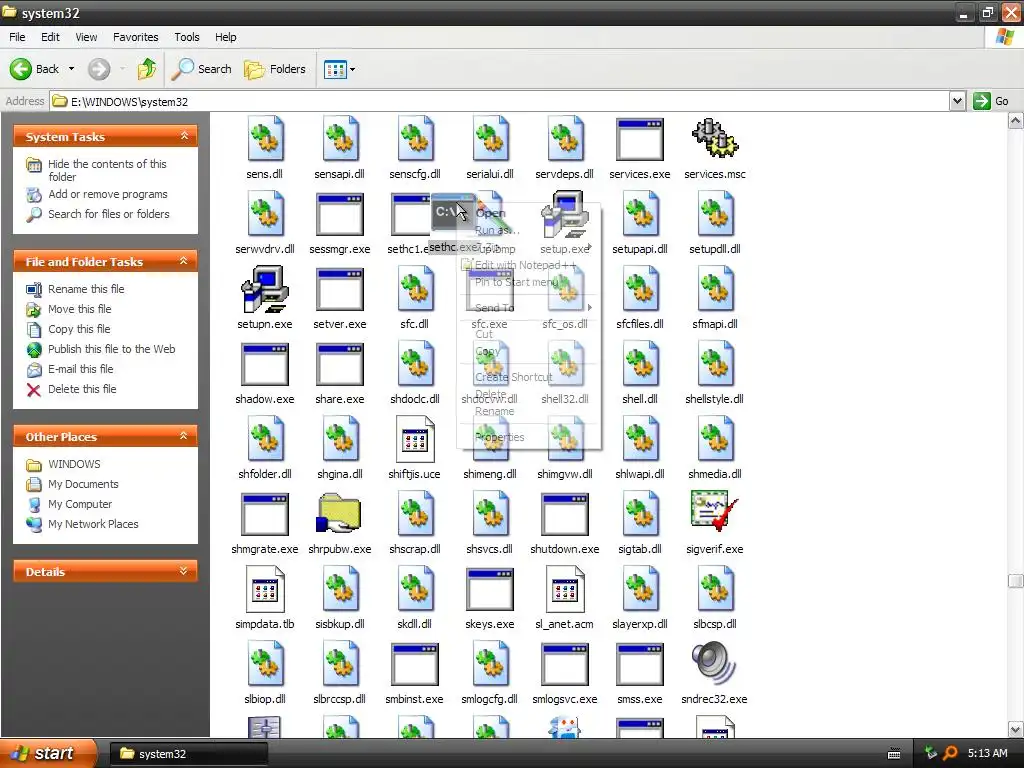Screen dimensions: 1024x768
Task: Select the skeys.exe file icon
Action: point(490,589)
